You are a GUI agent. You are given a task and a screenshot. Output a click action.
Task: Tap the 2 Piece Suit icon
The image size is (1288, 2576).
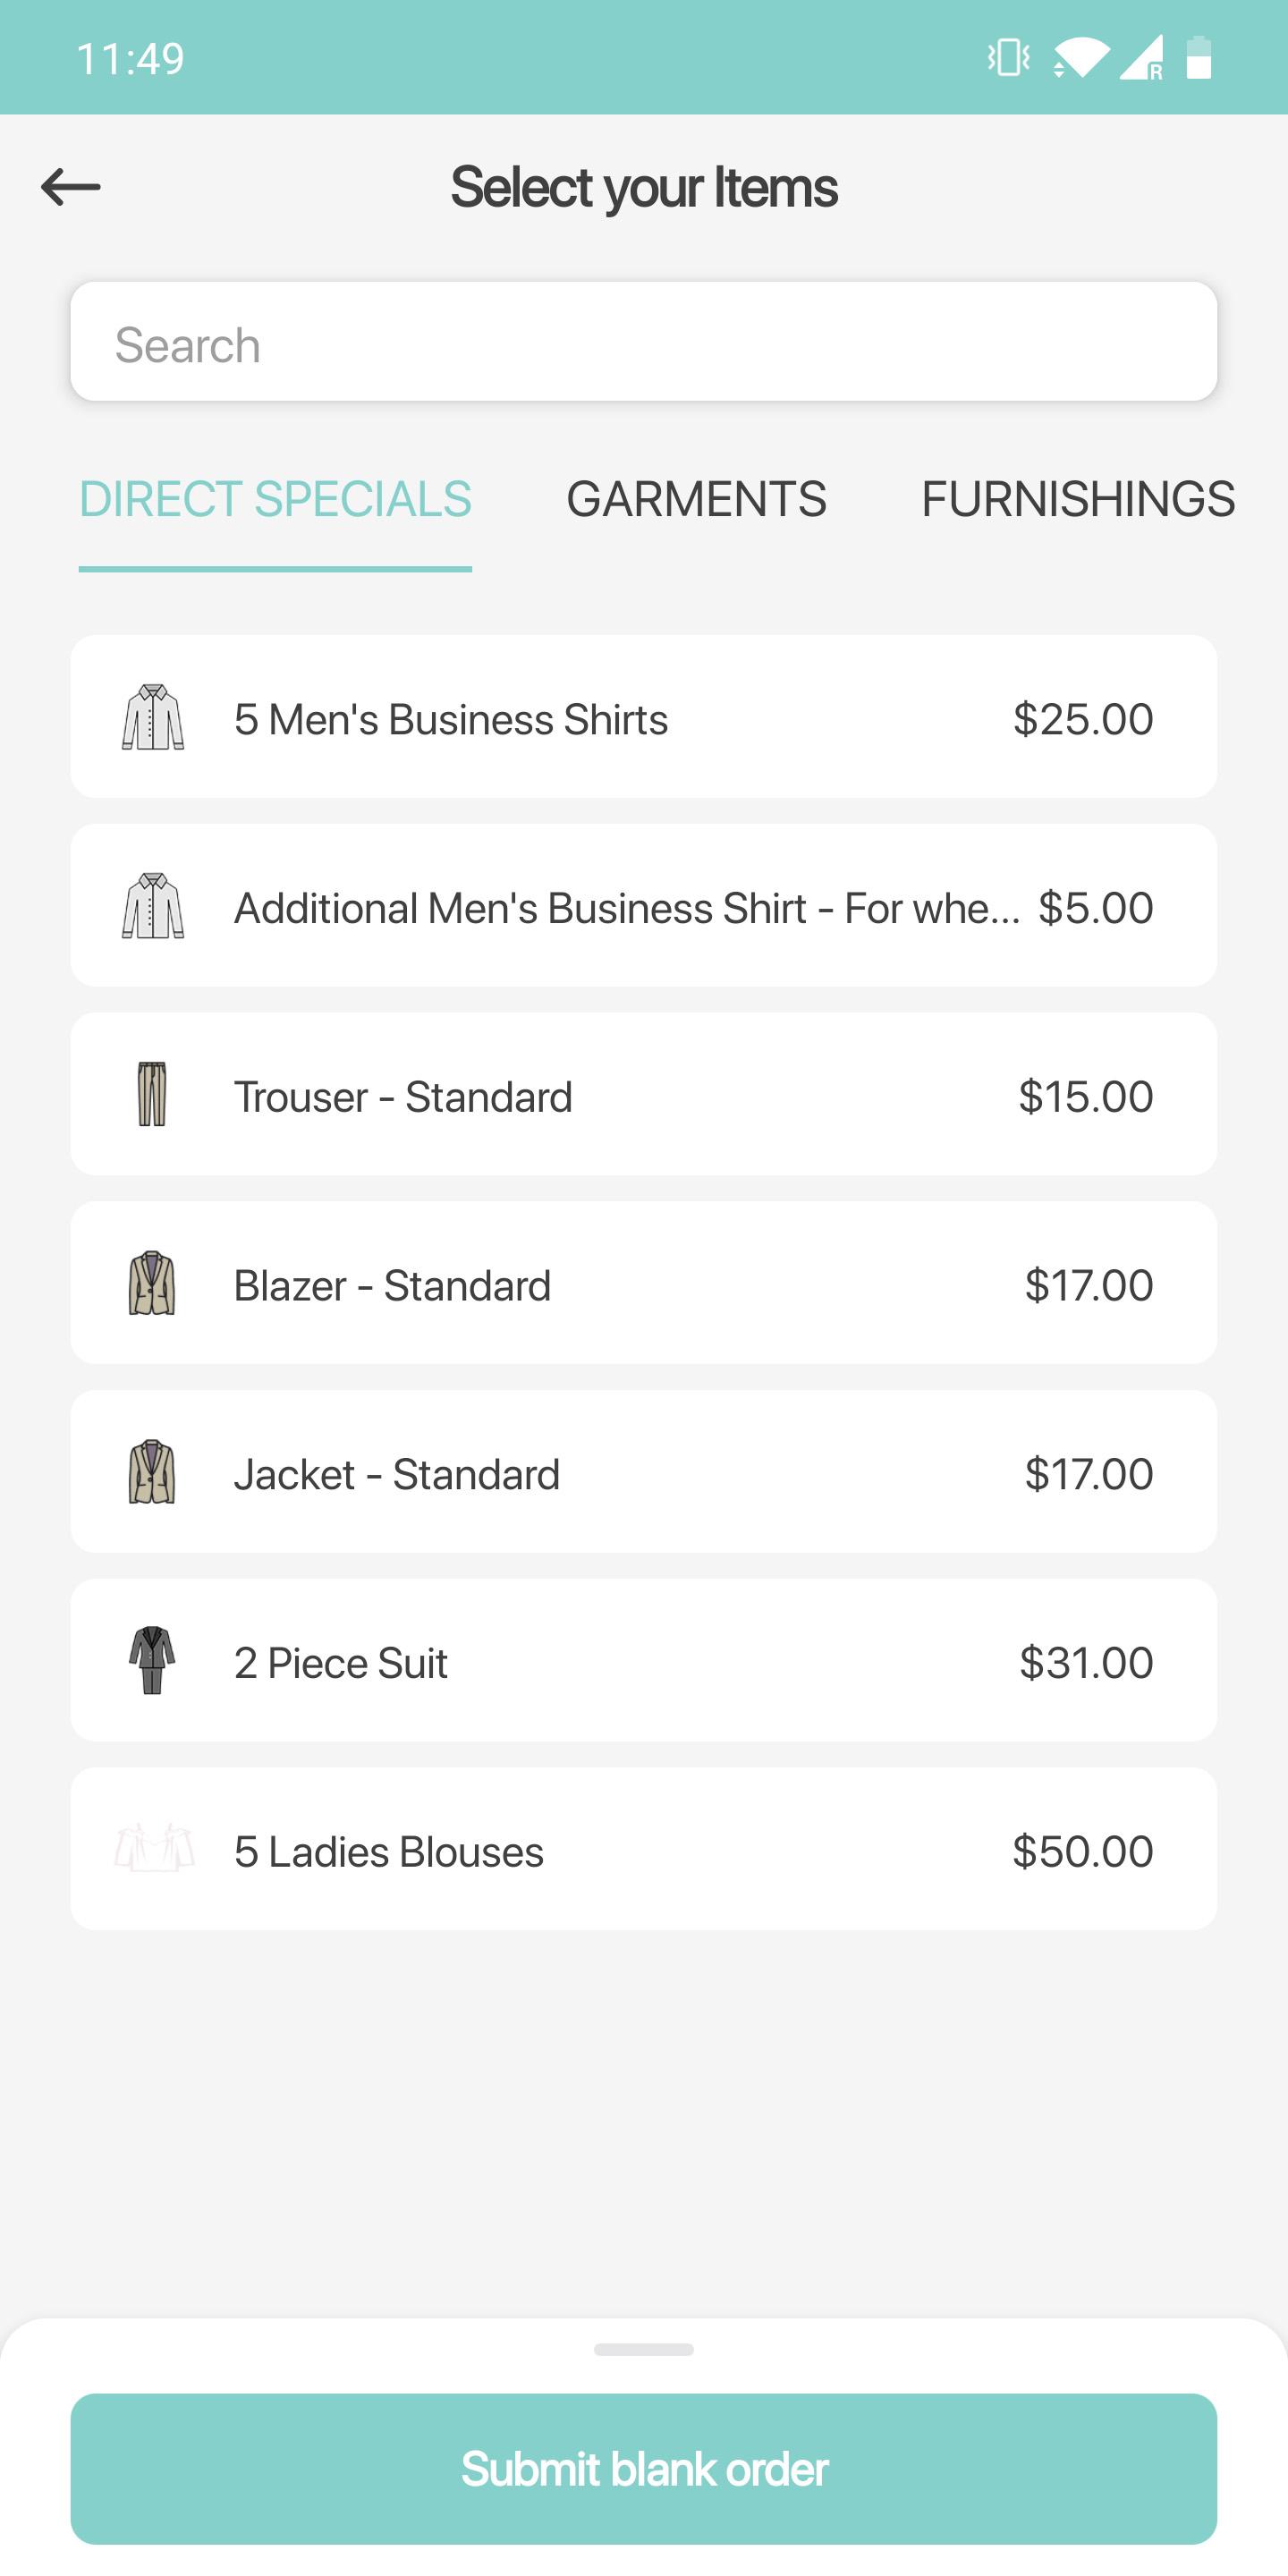coord(152,1660)
